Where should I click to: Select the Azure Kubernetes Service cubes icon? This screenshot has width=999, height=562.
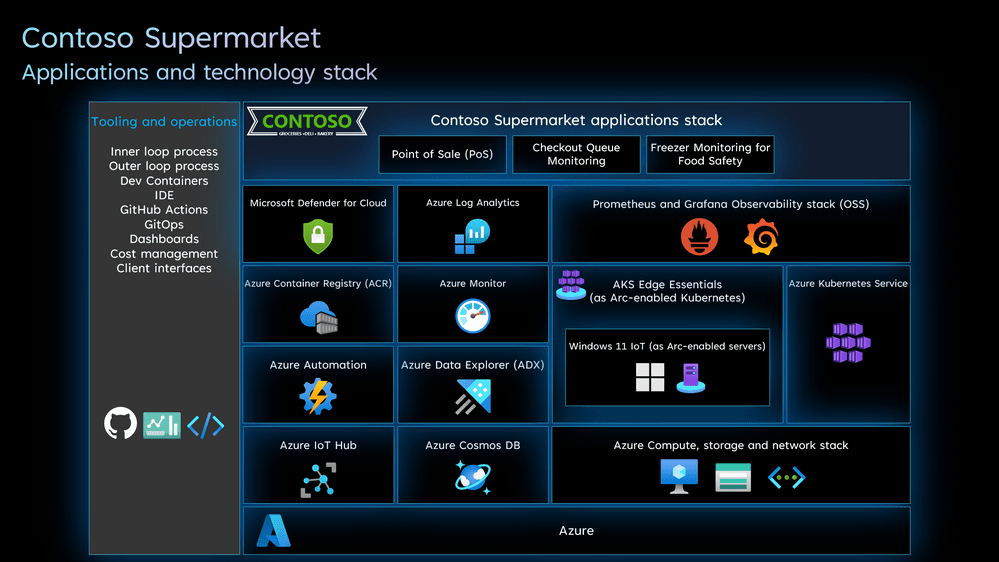click(848, 343)
